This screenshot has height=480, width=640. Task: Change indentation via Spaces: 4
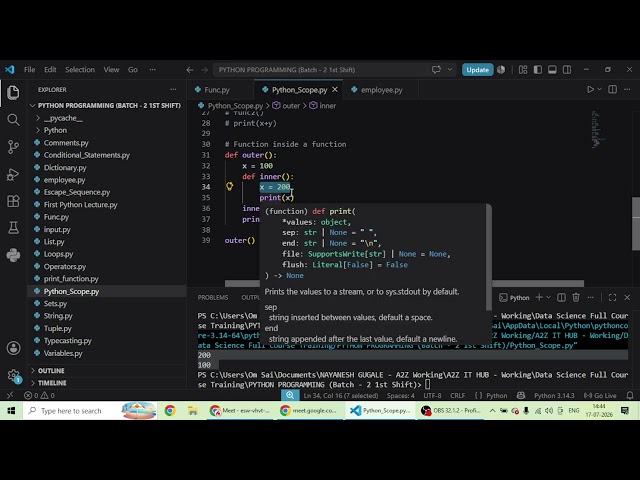(400, 396)
